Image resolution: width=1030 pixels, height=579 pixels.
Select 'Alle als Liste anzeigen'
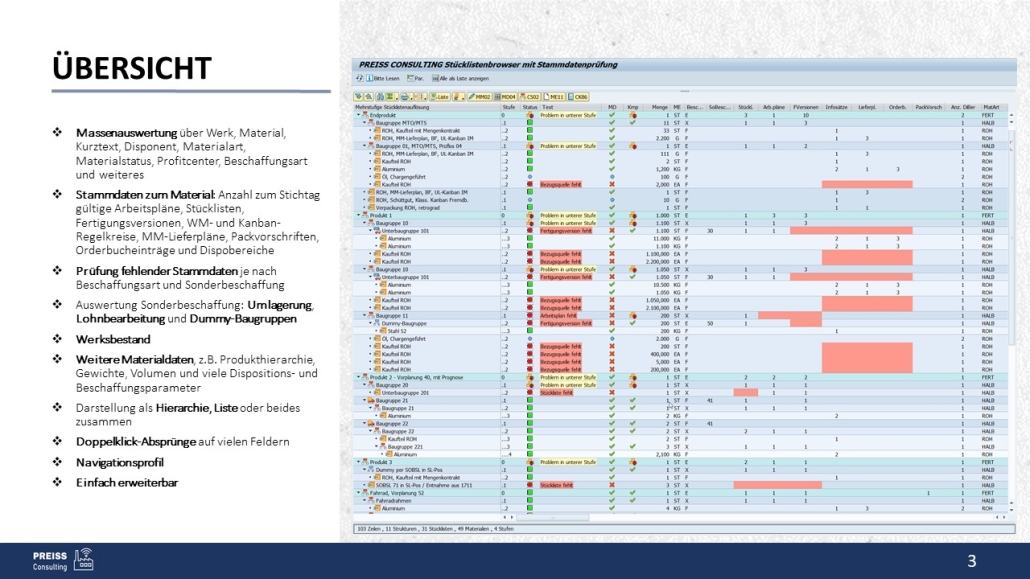pyautogui.click(x=461, y=77)
